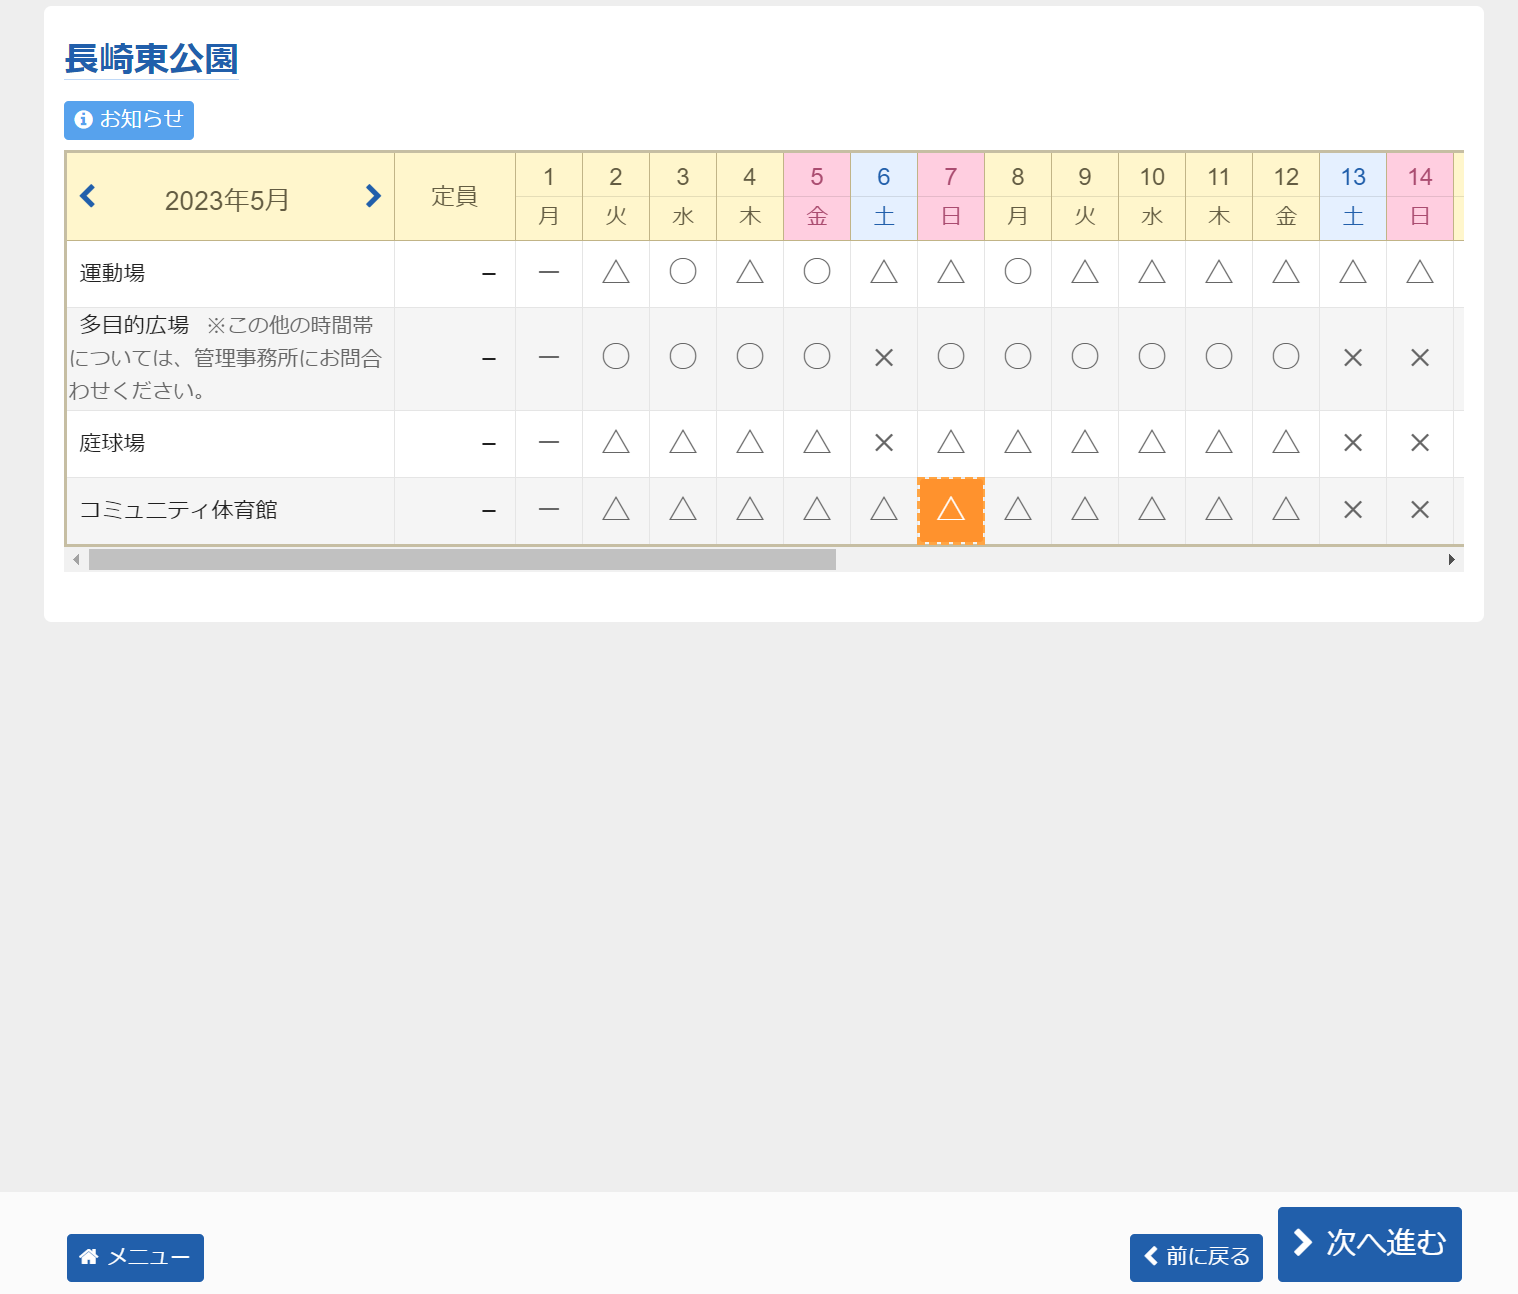Click 前に戻る back button
The height and width of the screenshot is (1294, 1518).
(1196, 1257)
